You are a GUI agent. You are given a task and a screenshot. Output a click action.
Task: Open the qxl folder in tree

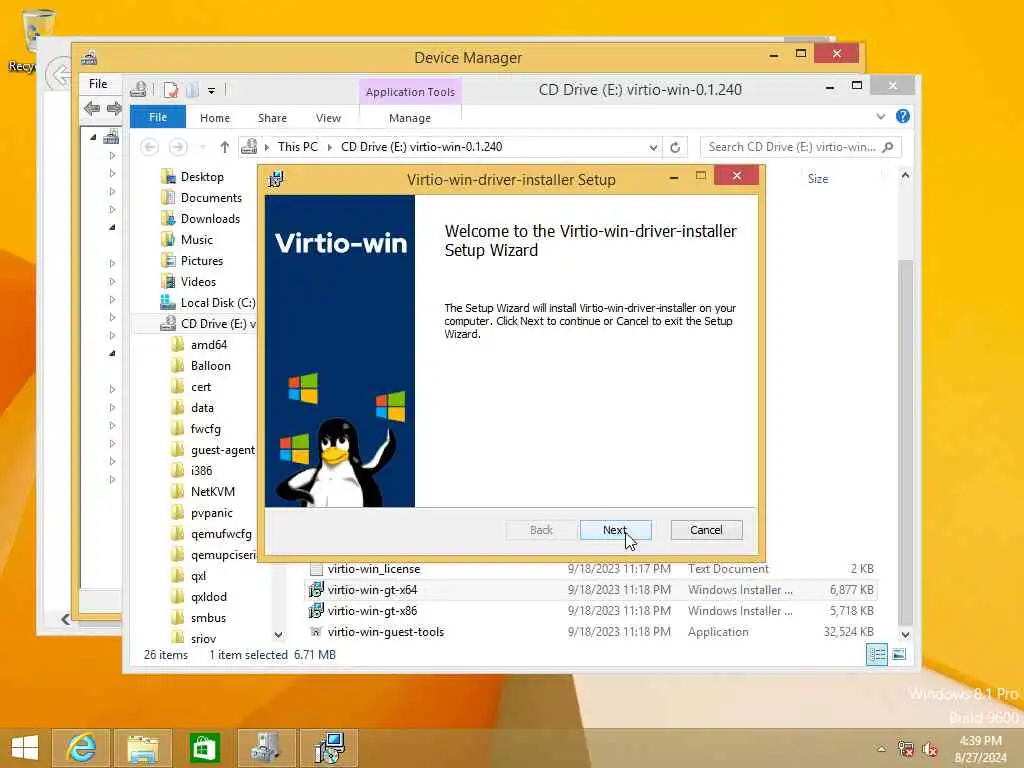pos(198,575)
